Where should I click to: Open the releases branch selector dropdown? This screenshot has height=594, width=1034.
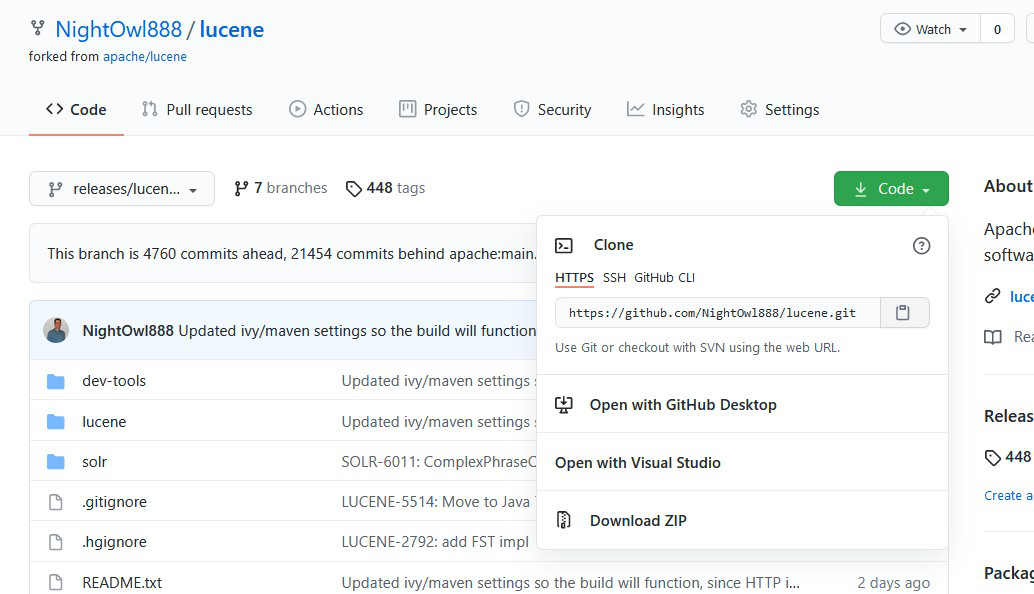tap(122, 189)
